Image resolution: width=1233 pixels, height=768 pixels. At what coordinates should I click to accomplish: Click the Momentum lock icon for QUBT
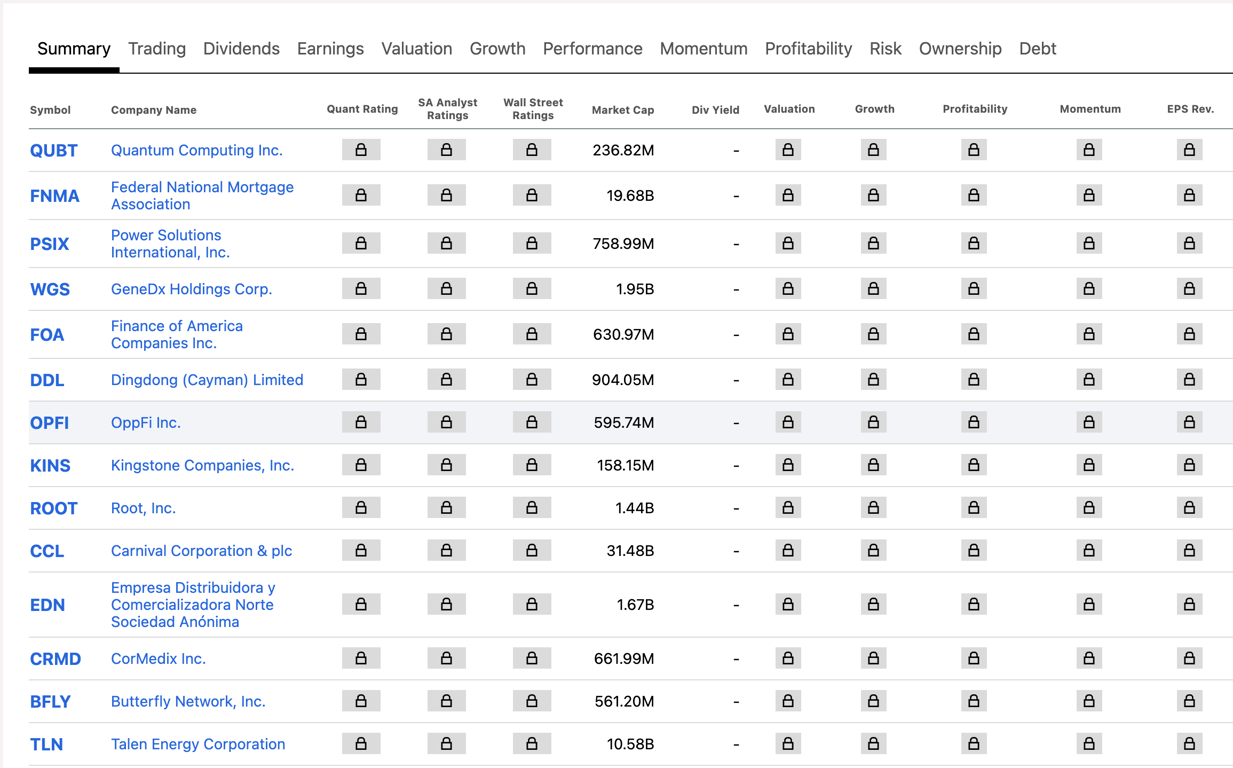1089,150
